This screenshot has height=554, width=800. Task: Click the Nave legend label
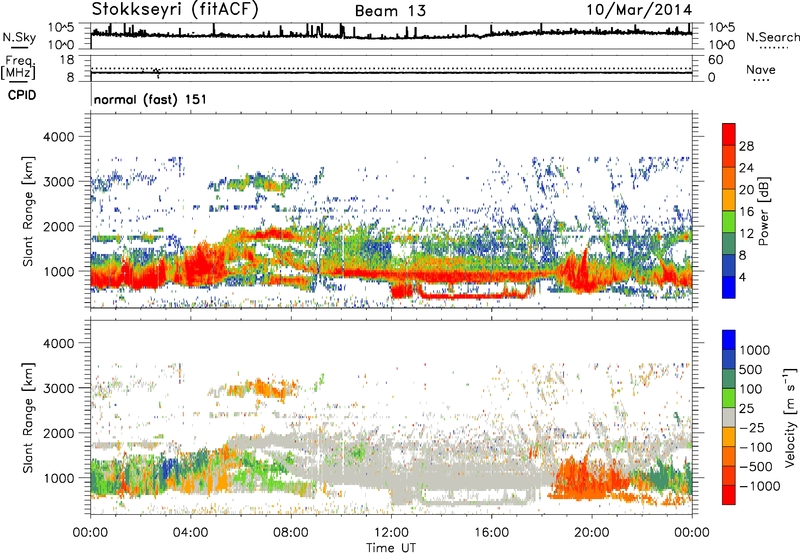click(x=761, y=70)
